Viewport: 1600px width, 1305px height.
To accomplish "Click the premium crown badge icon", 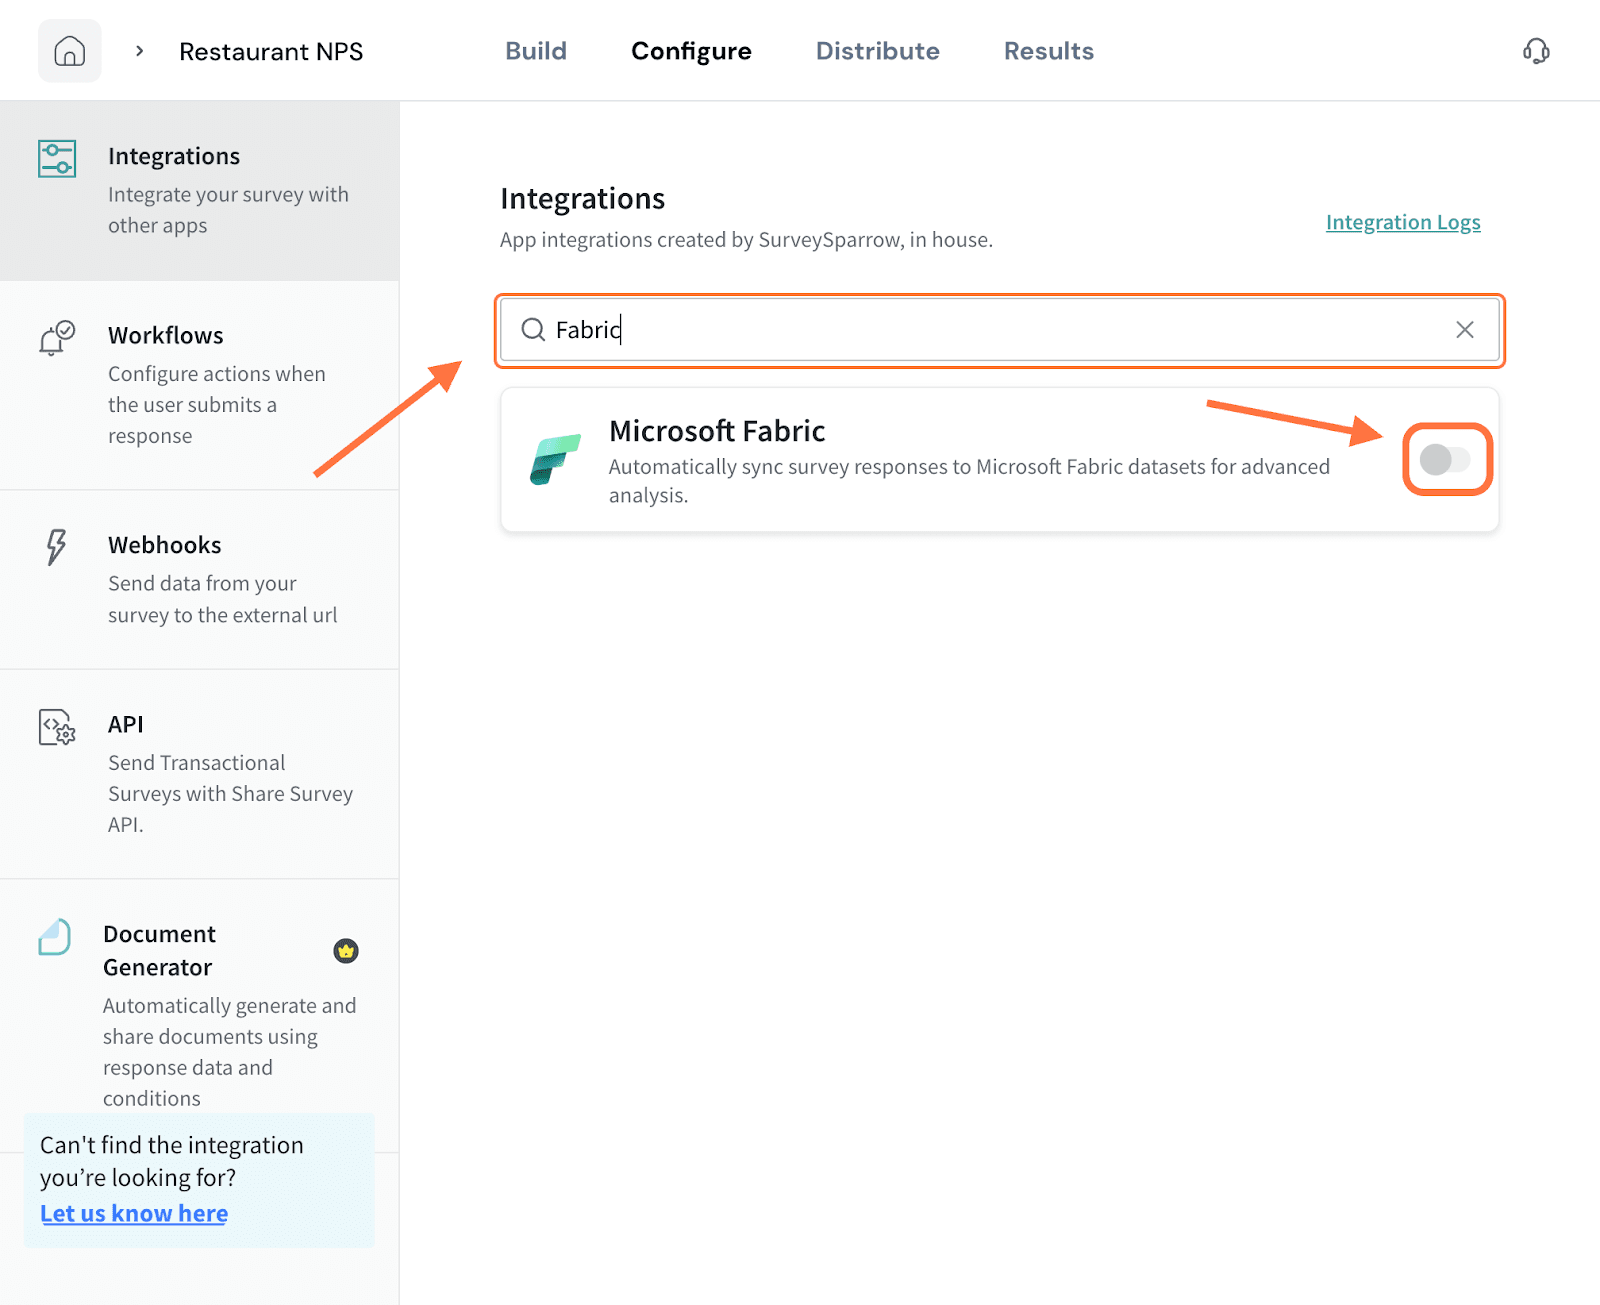I will coord(346,951).
